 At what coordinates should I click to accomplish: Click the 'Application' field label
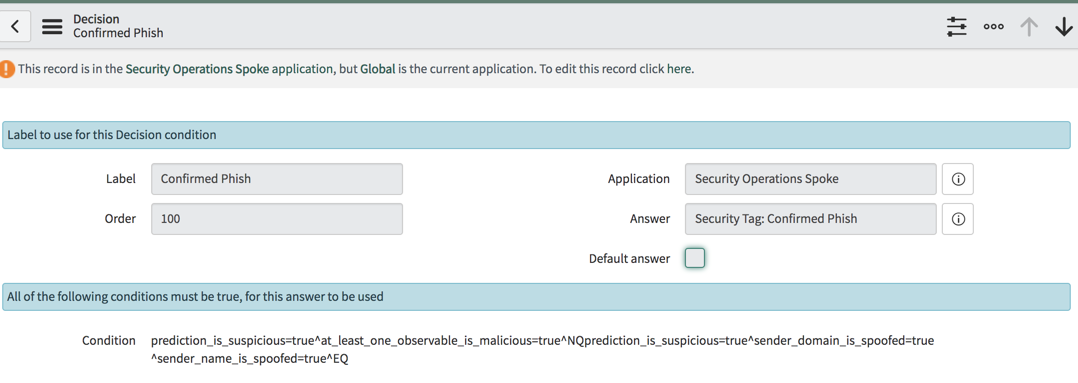pyautogui.click(x=639, y=179)
